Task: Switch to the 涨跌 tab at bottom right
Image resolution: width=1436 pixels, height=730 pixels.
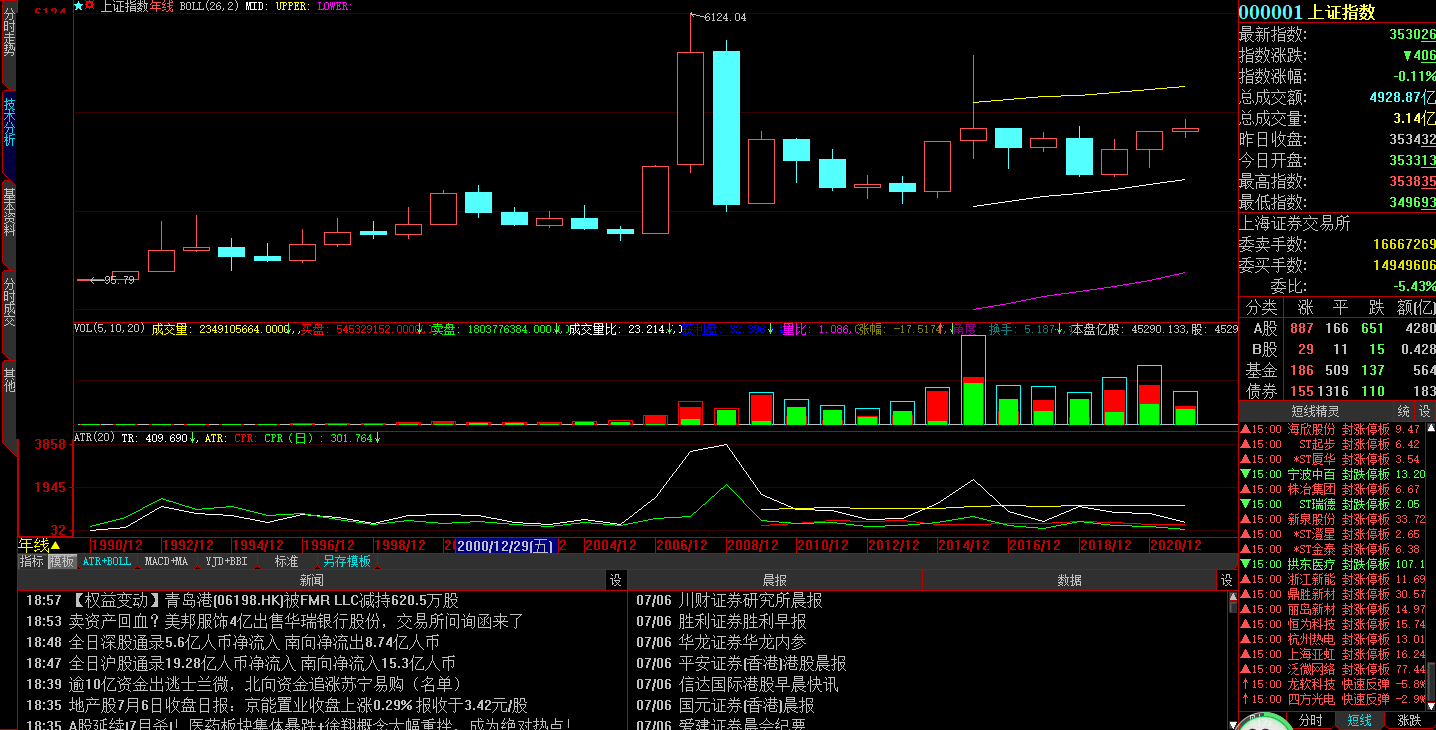Action: [x=1408, y=720]
